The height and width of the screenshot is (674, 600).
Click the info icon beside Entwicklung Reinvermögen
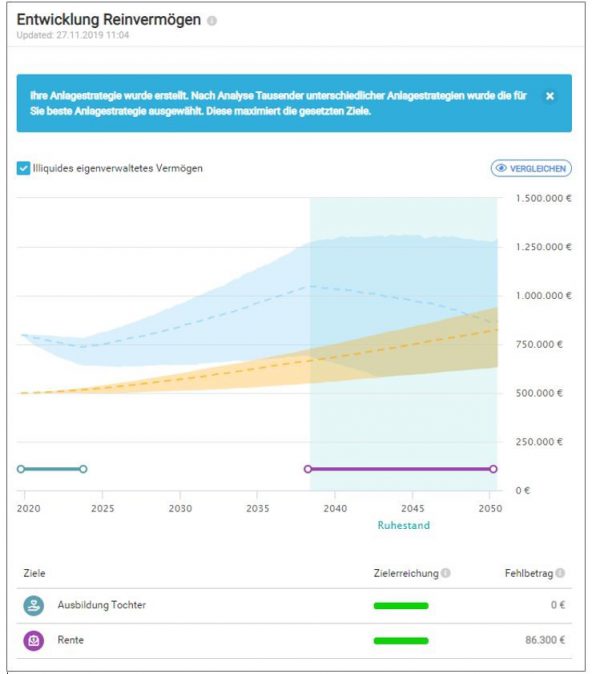(212, 21)
